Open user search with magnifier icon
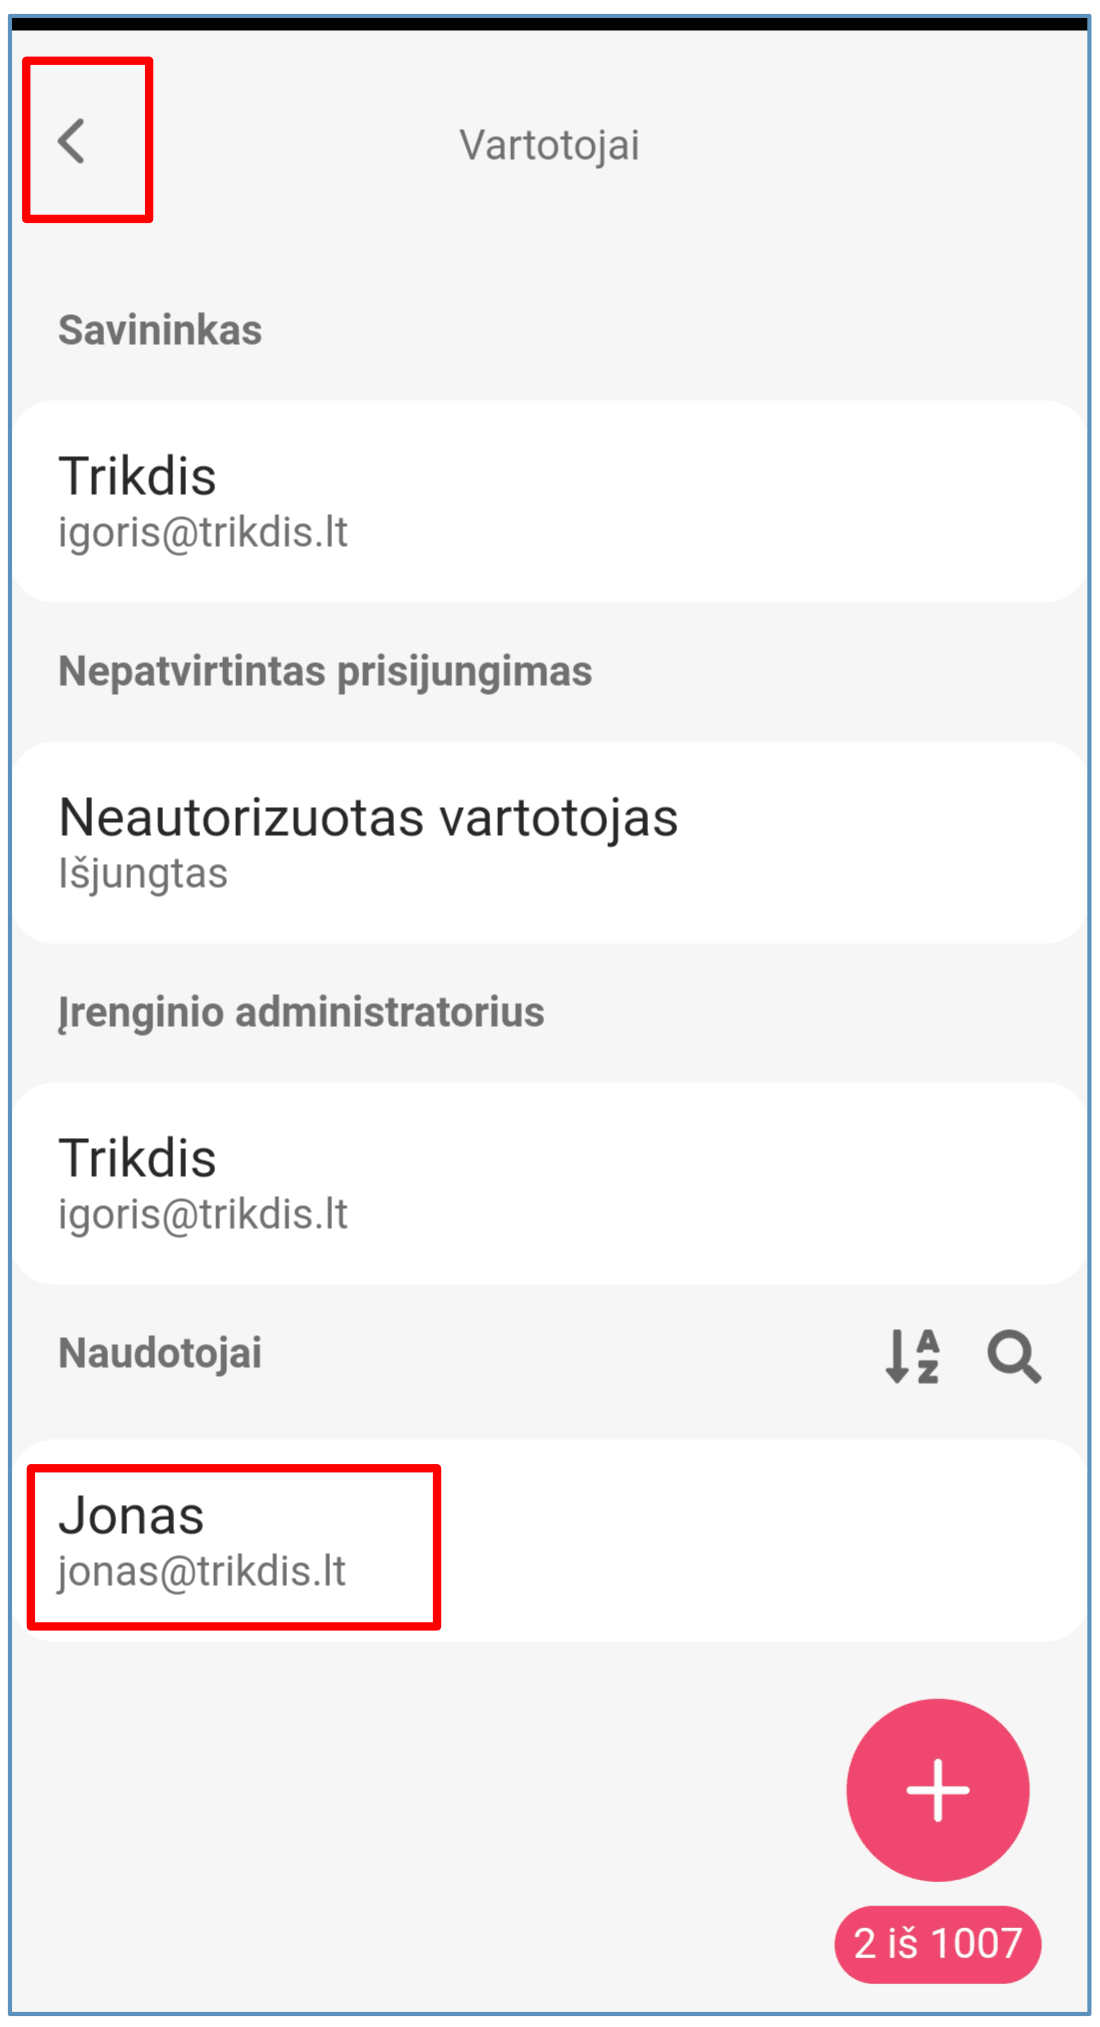 (1013, 1356)
